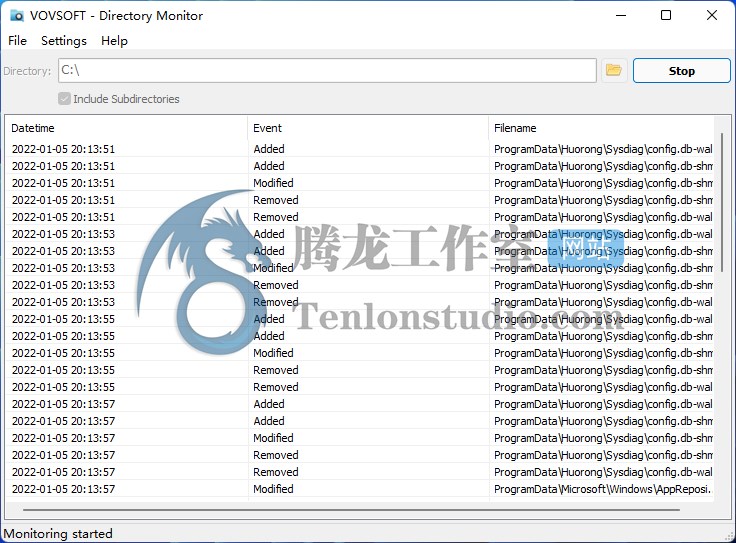
Task: Select the 20:13:57 Removed config.db-shm row
Action: 360,455
